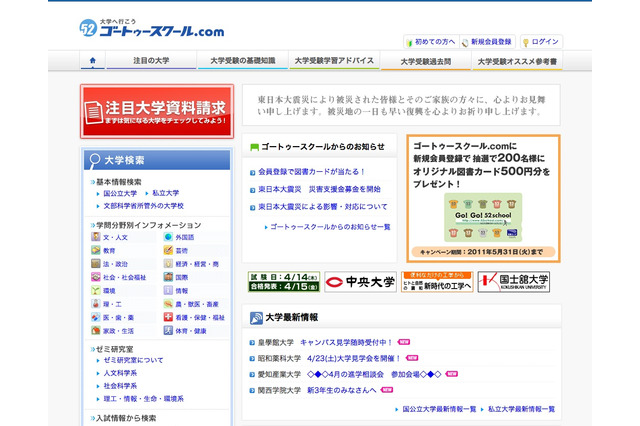Click the 文・人文 category icon
This screenshot has height=426, width=640.
pos(96,237)
